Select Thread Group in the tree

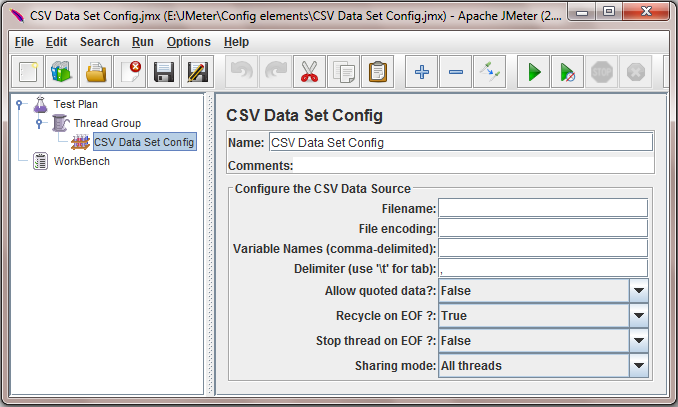107,123
